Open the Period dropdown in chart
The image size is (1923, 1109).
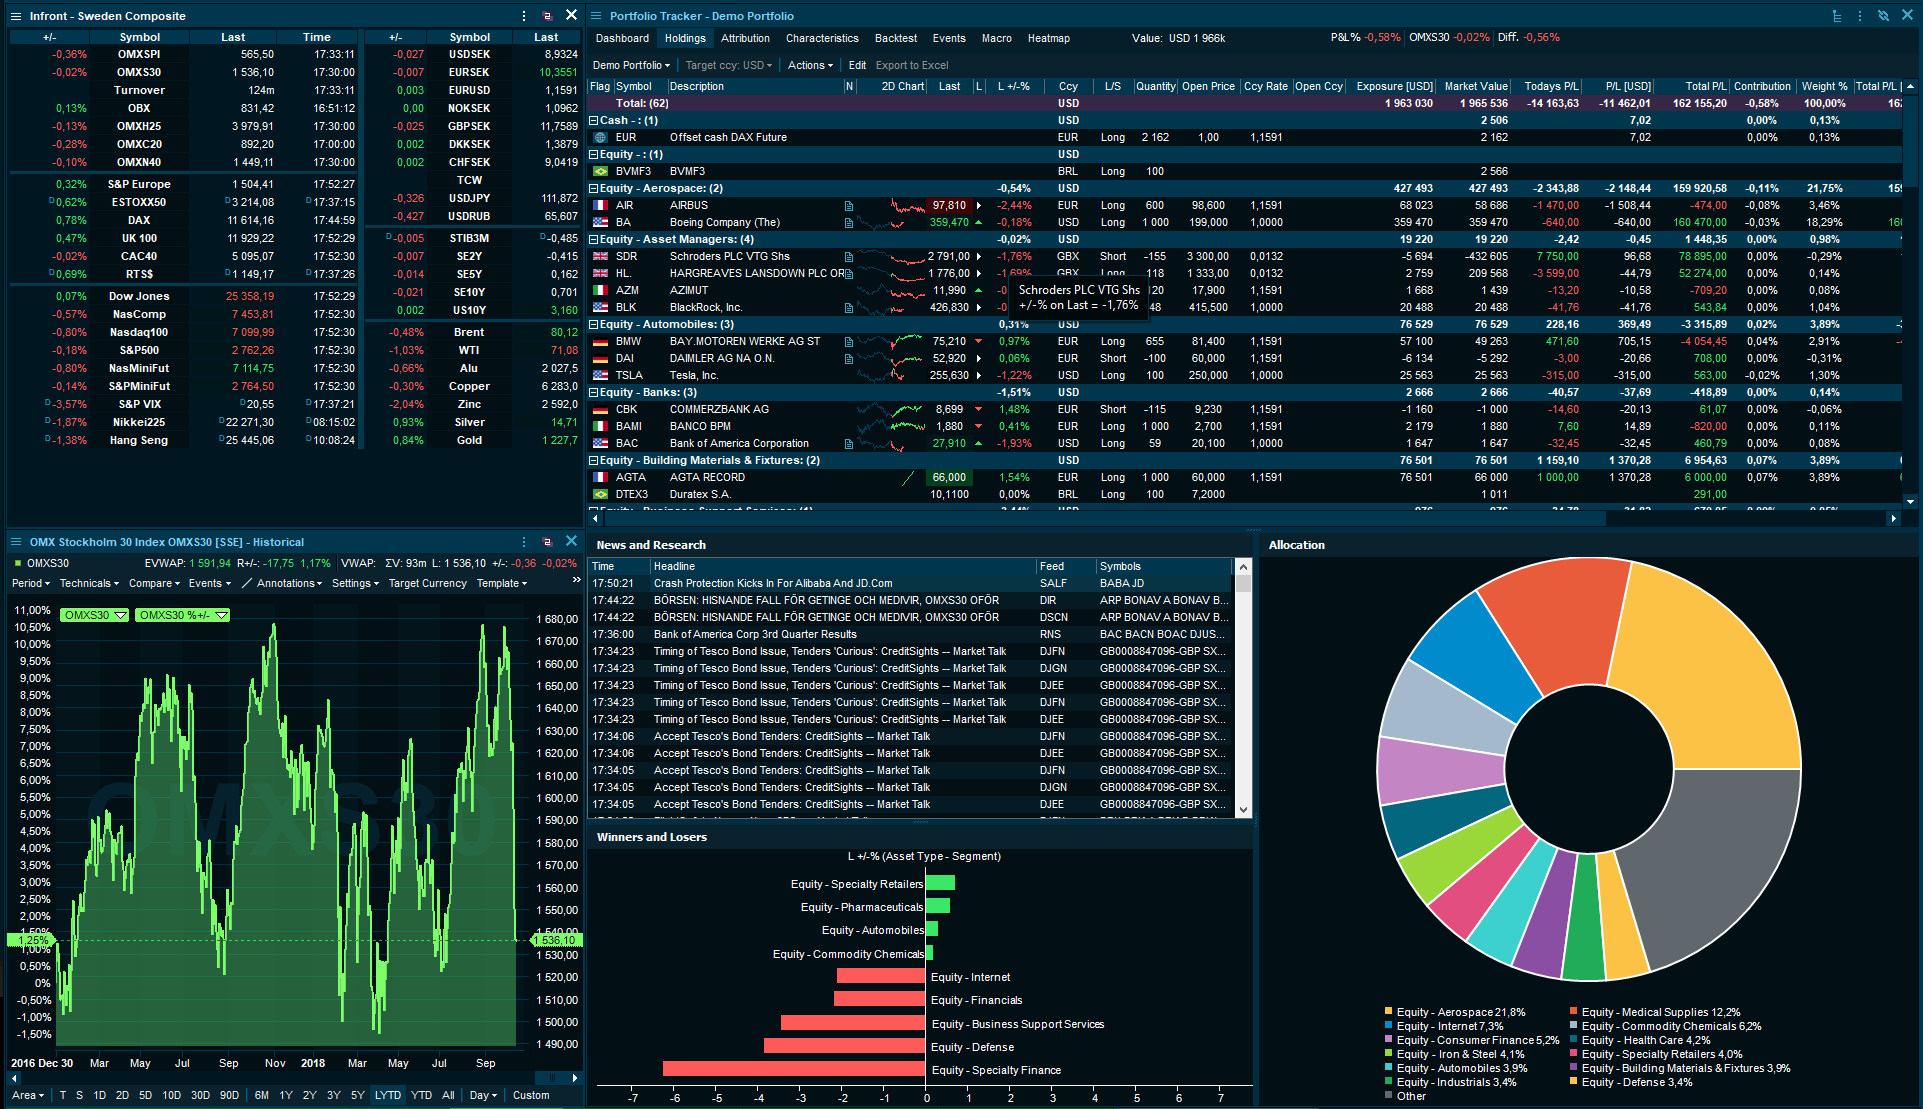point(31,583)
